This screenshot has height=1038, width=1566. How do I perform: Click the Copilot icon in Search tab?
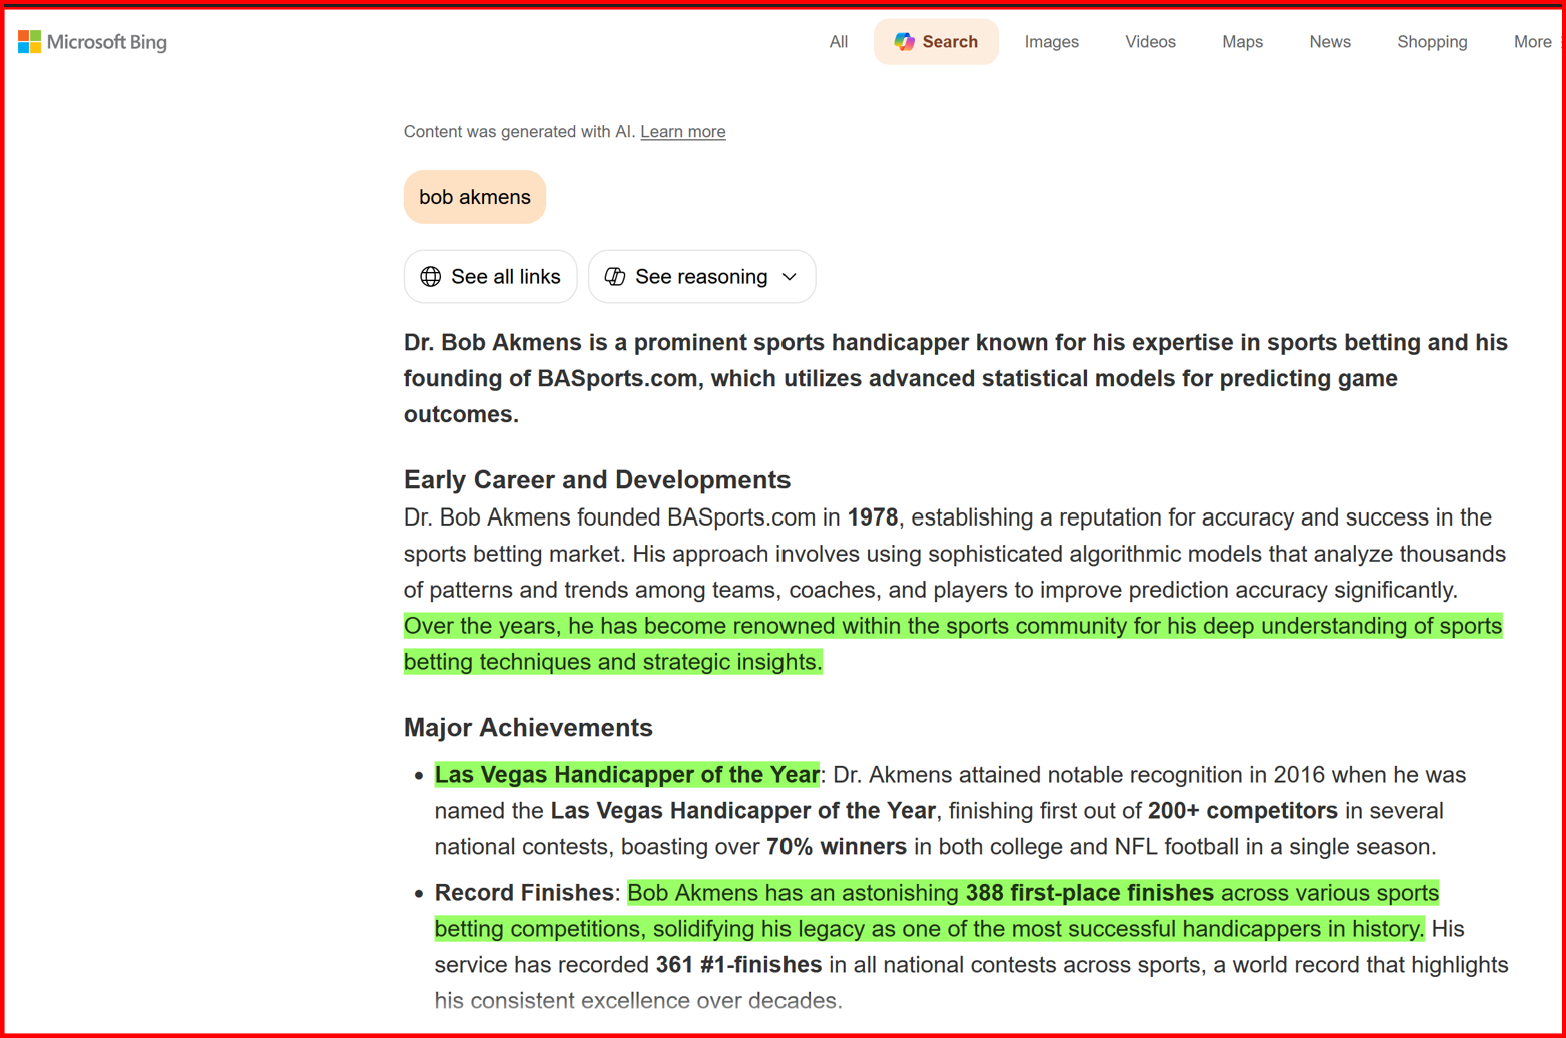(904, 42)
